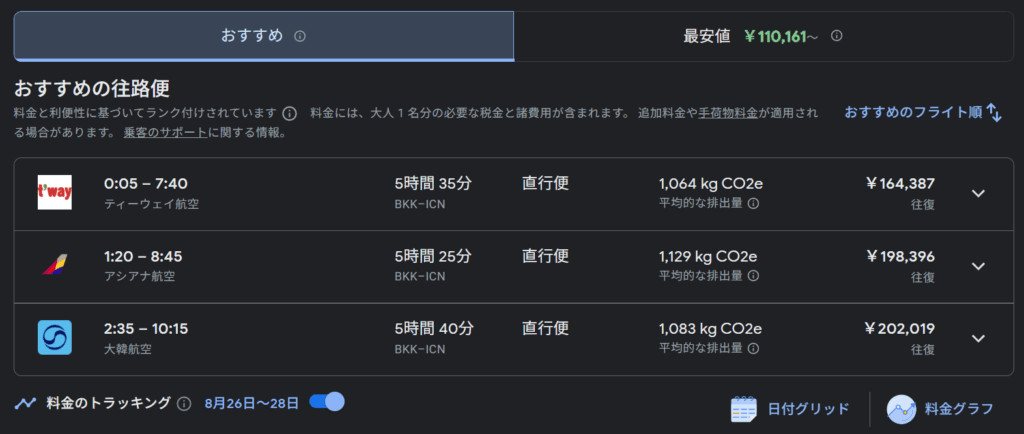Expand the T'way 0:05 – 7:40 flight details
This screenshot has height=434, width=1024.
pos(978,193)
